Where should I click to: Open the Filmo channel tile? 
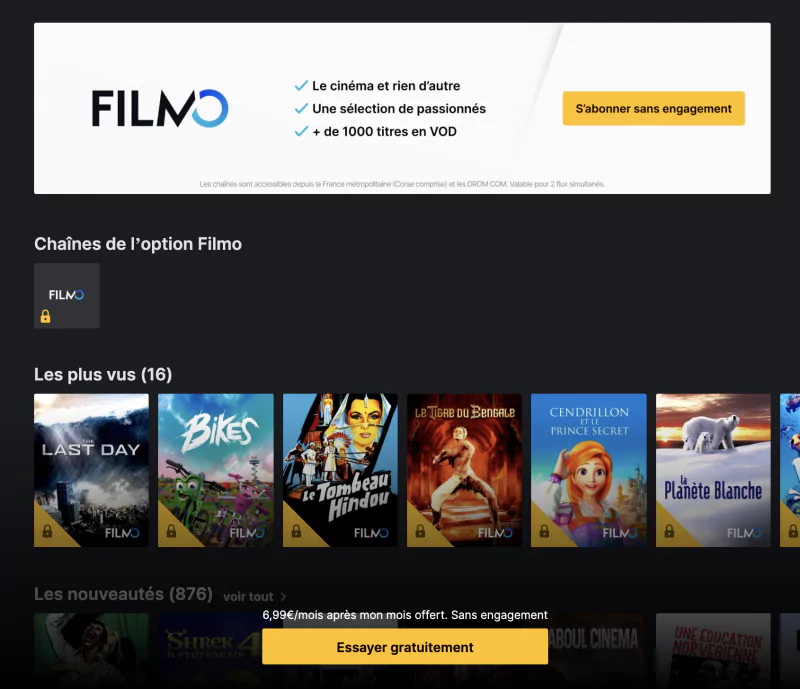point(67,296)
